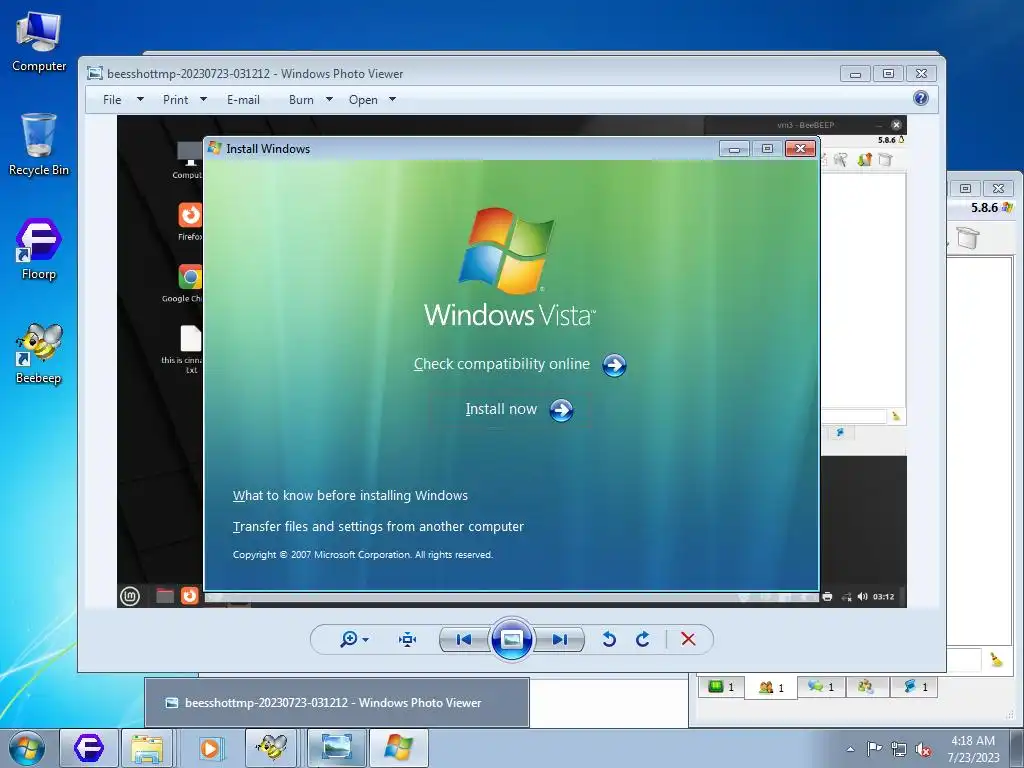Screen dimensions: 1024x768
Task: Click the Show desktop strip
Action: [x=1017, y=749]
